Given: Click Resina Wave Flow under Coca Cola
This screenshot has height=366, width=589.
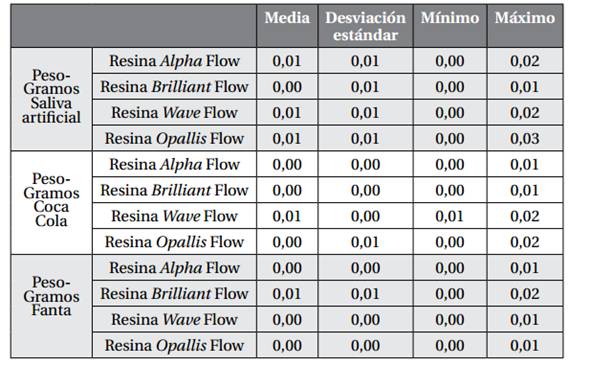Looking at the screenshot, I should pyautogui.click(x=174, y=216).
